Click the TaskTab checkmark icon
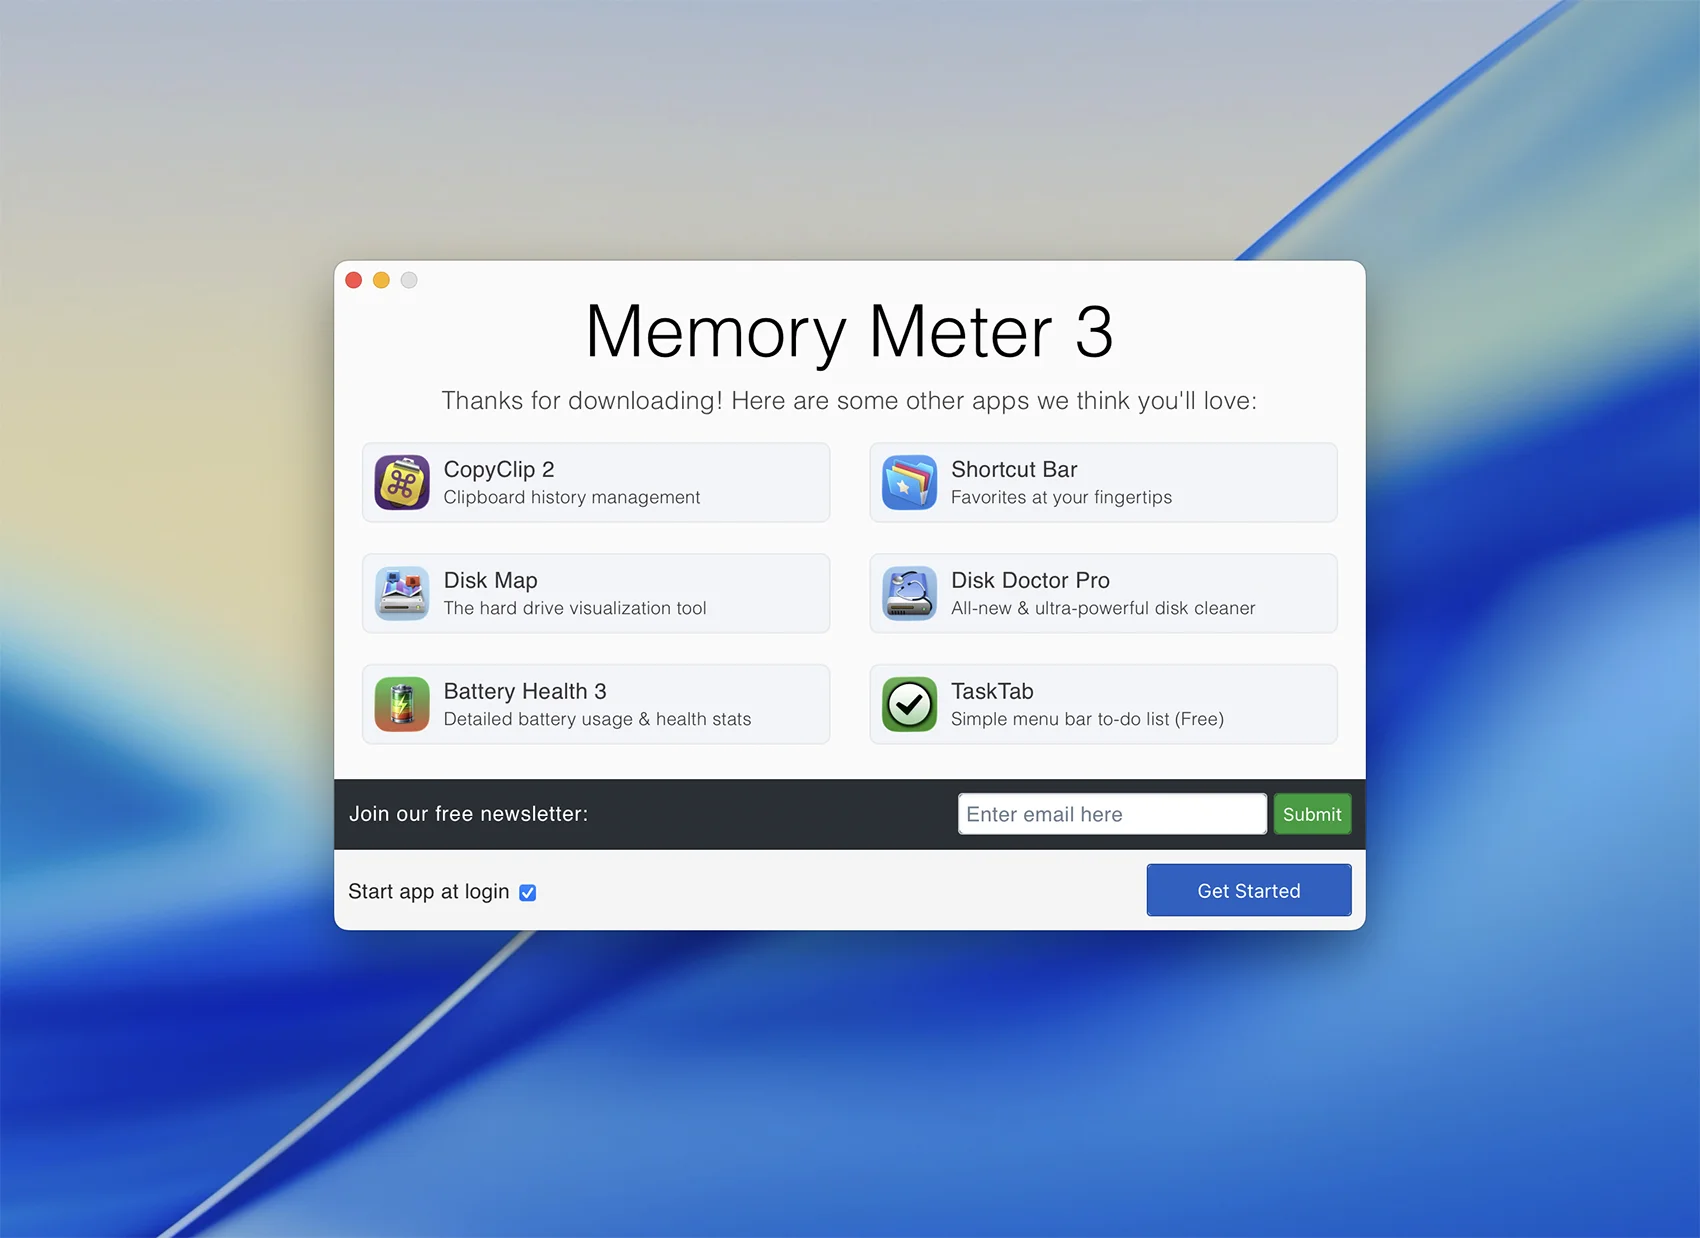Viewport: 1700px width, 1238px height. [x=909, y=704]
